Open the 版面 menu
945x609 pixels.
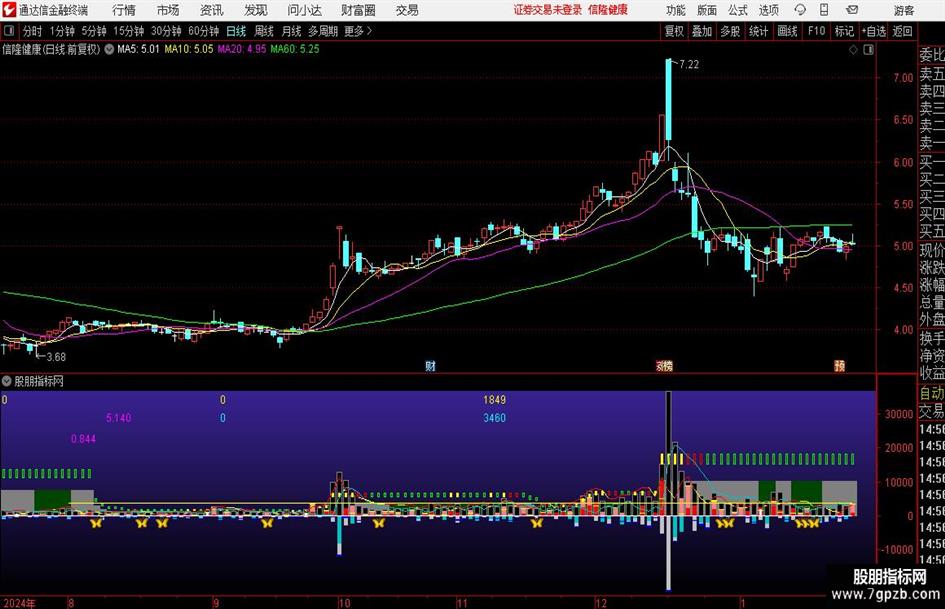(706, 10)
